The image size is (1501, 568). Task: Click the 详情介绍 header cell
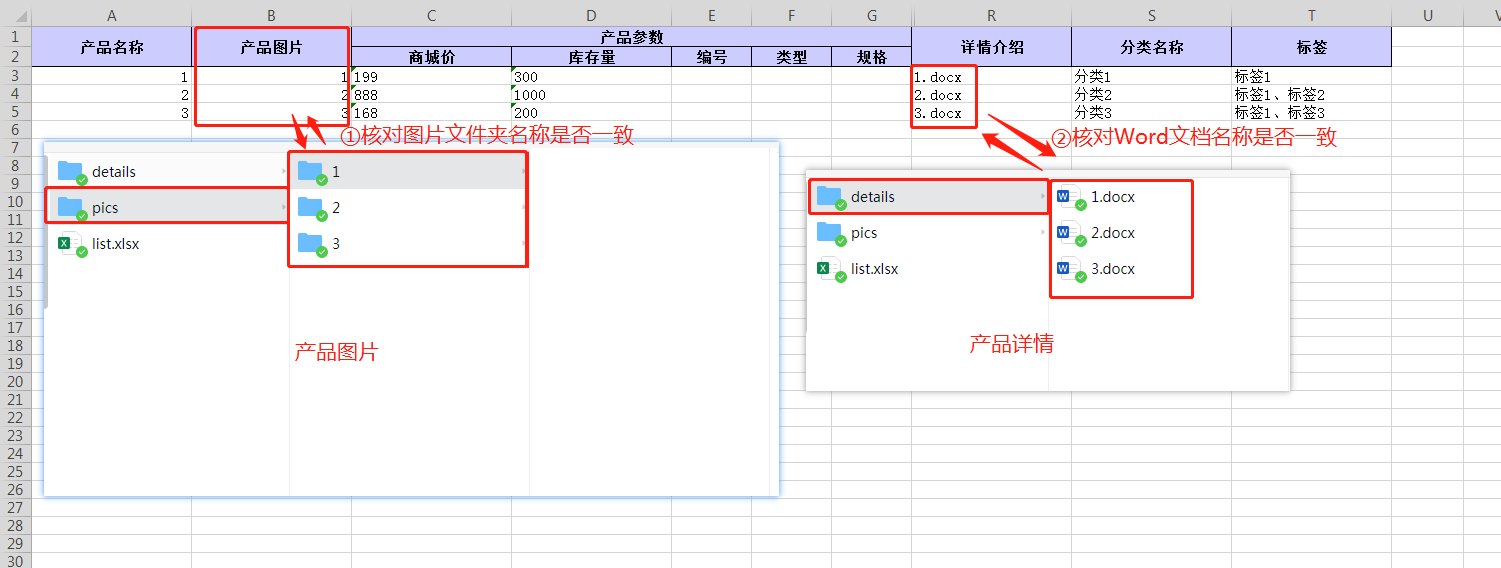tap(991, 46)
